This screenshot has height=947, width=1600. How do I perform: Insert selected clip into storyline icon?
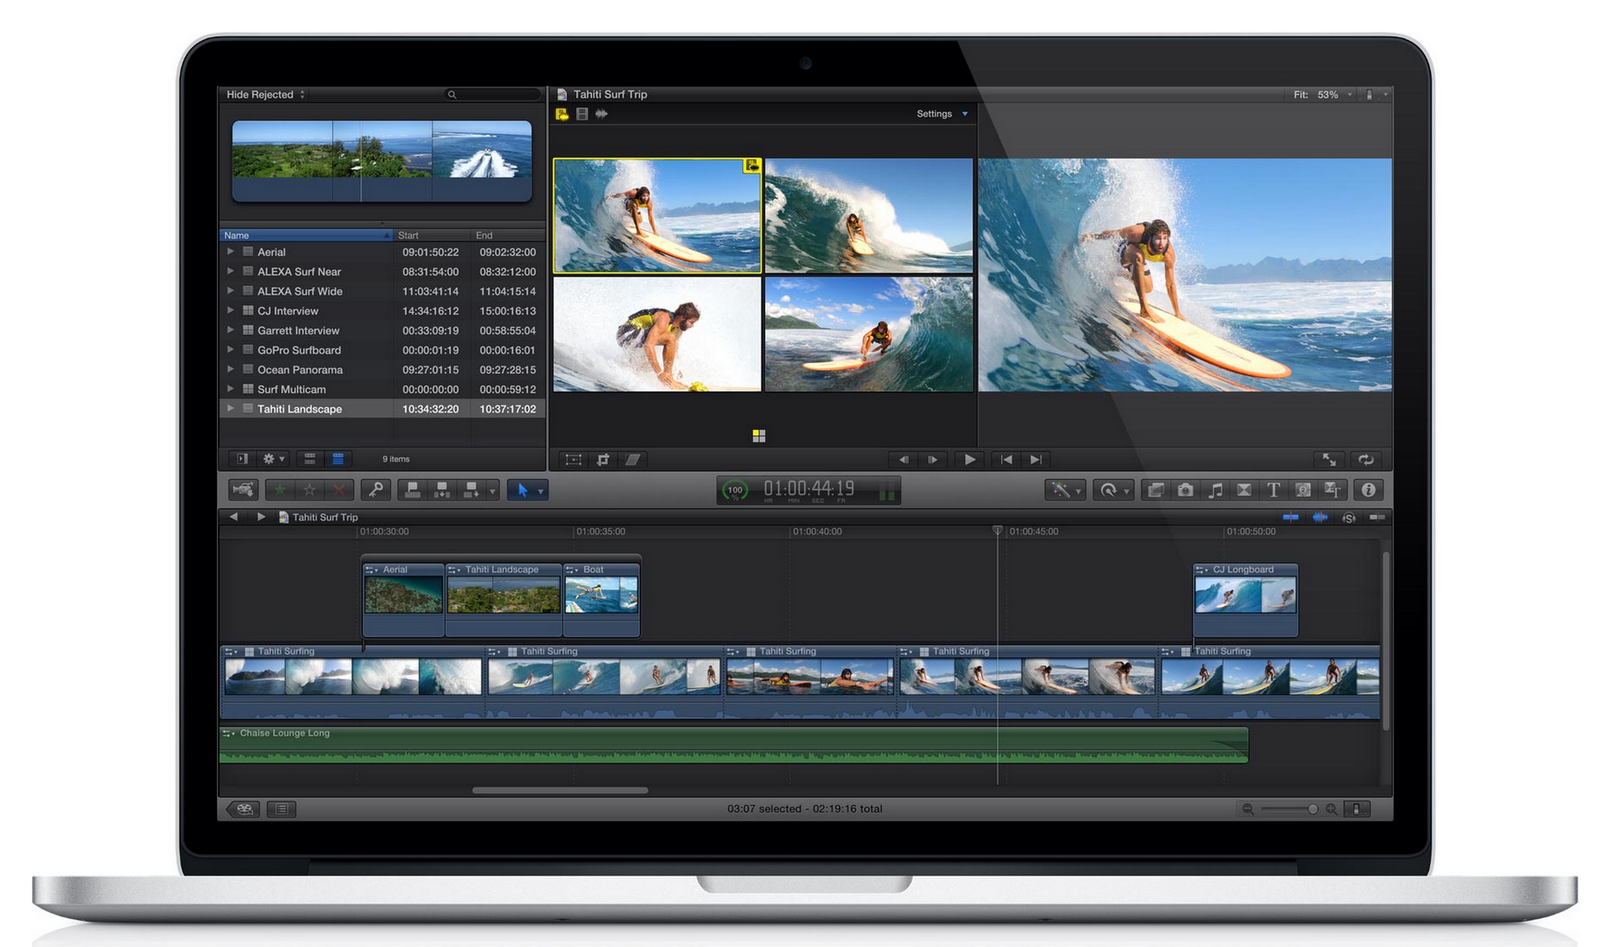click(441, 490)
